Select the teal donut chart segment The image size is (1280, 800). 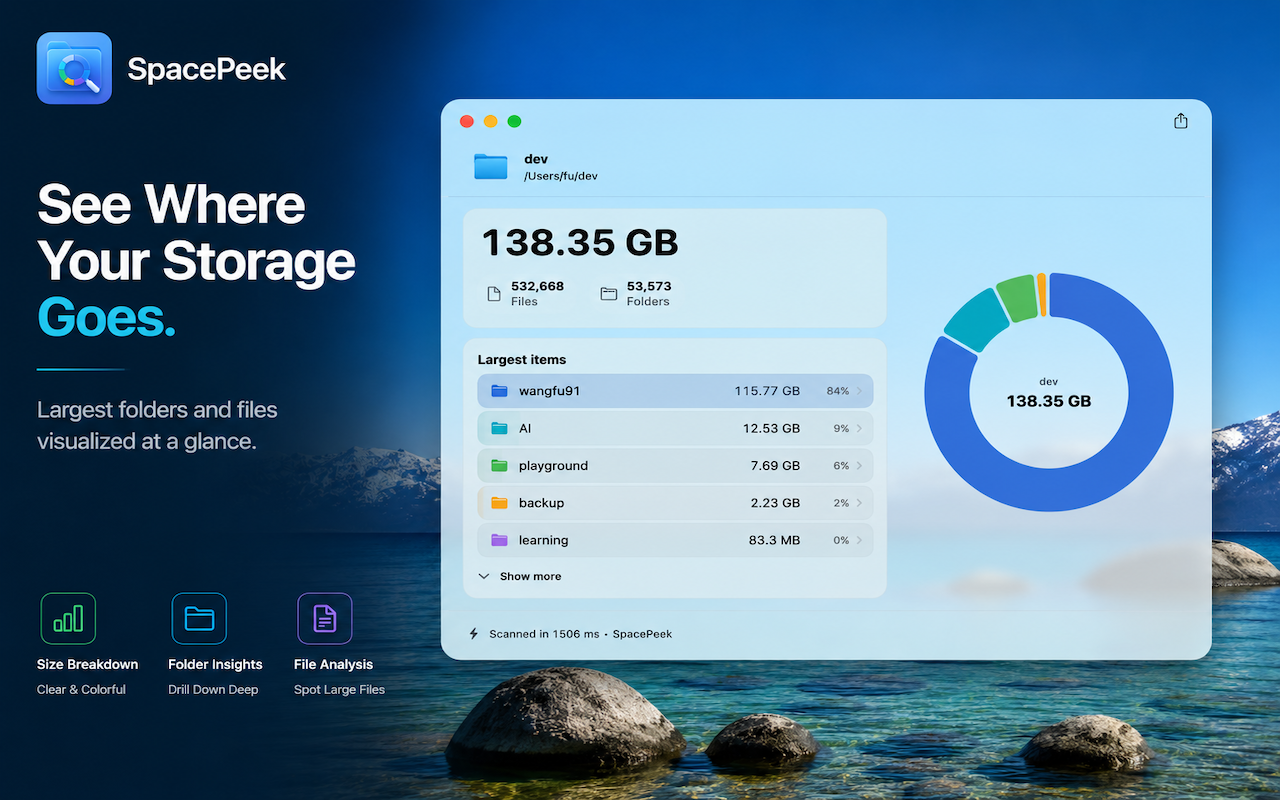tap(977, 321)
